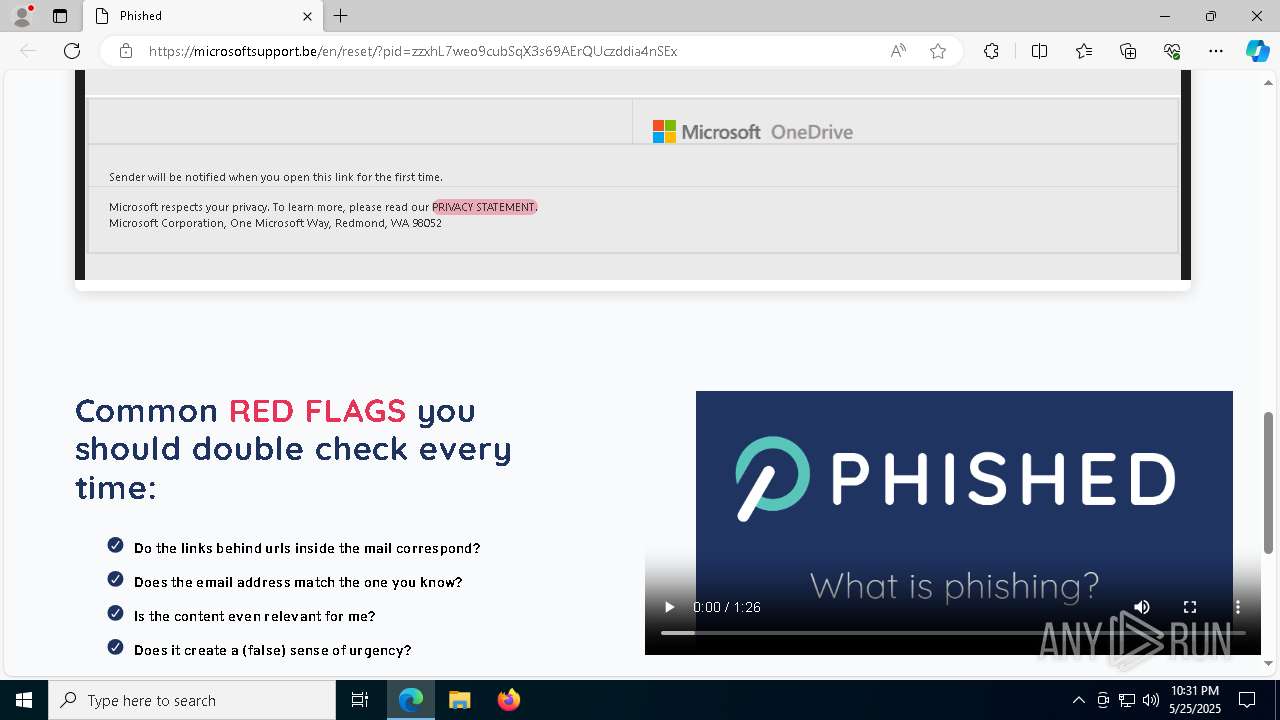Screen dimensions: 1280x720
Task: Open Settings and more menu
Action: pyautogui.click(x=1216, y=51)
